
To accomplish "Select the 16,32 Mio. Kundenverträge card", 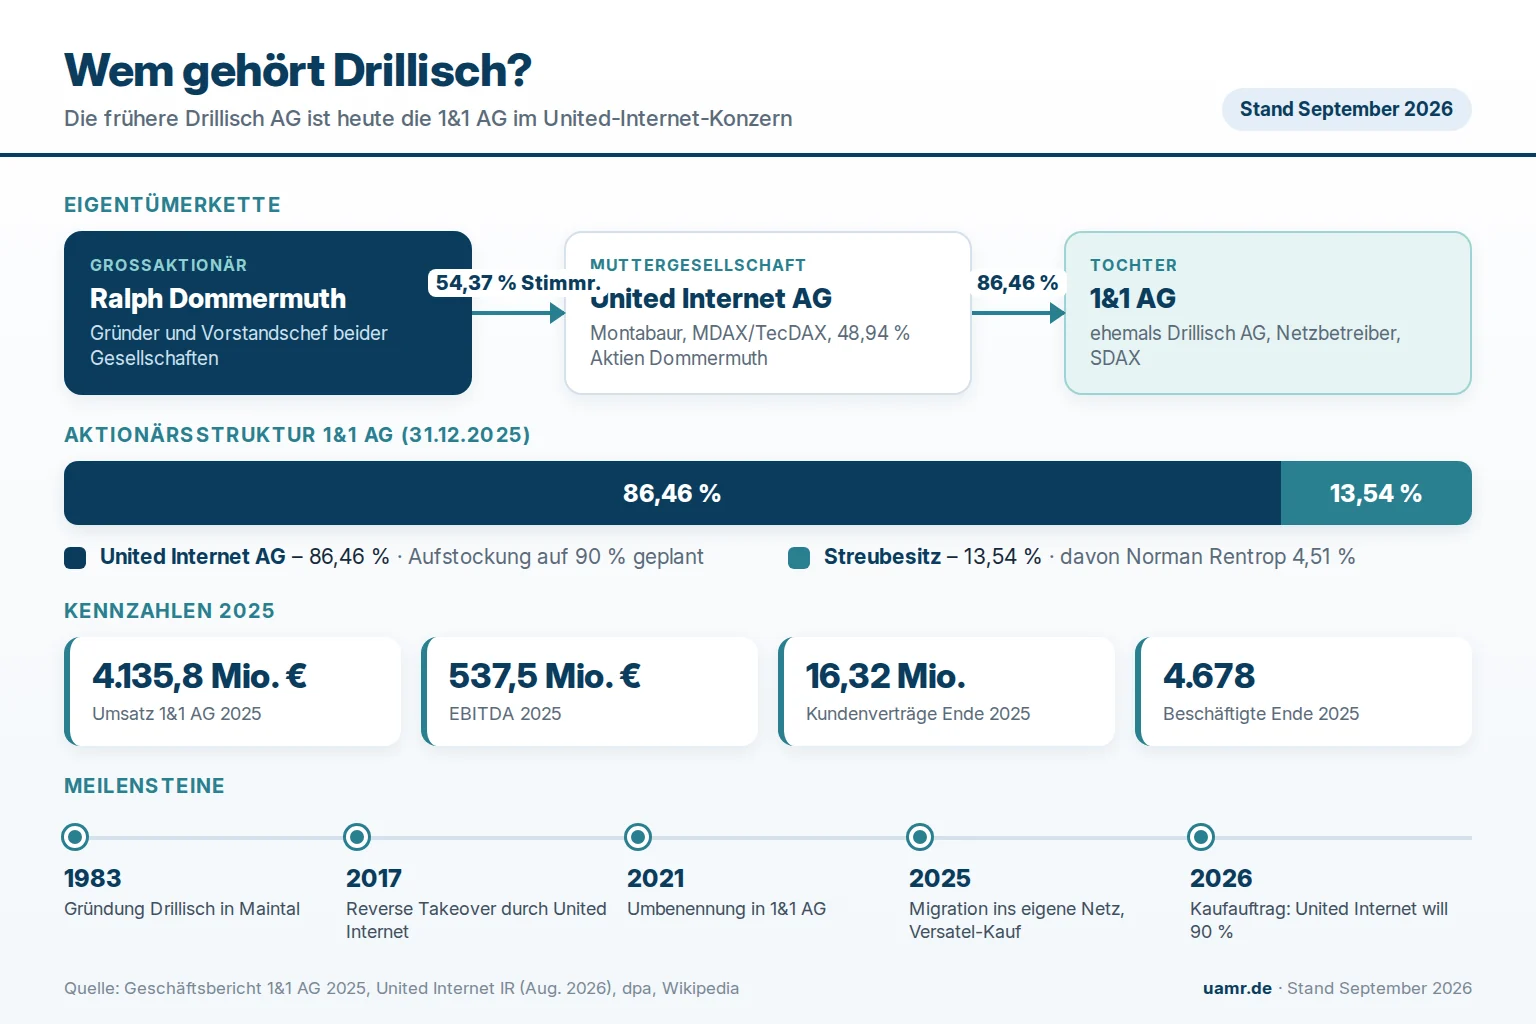I will point(947,691).
